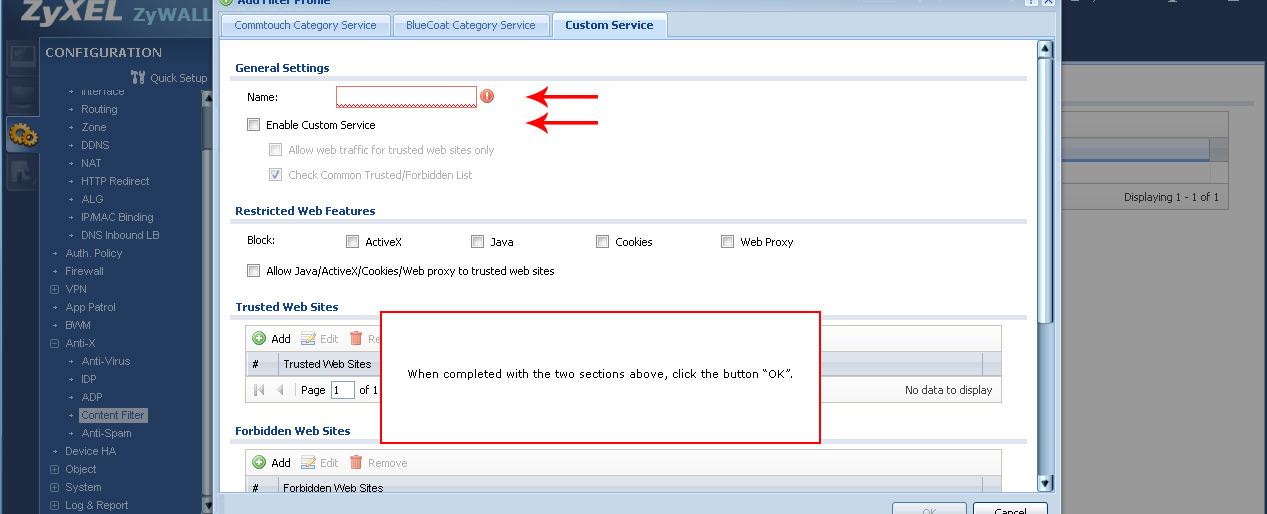Allow Java/ActiveX/Cookies/Web proxy to trusted sites
This screenshot has height=514, width=1267.
click(253, 271)
